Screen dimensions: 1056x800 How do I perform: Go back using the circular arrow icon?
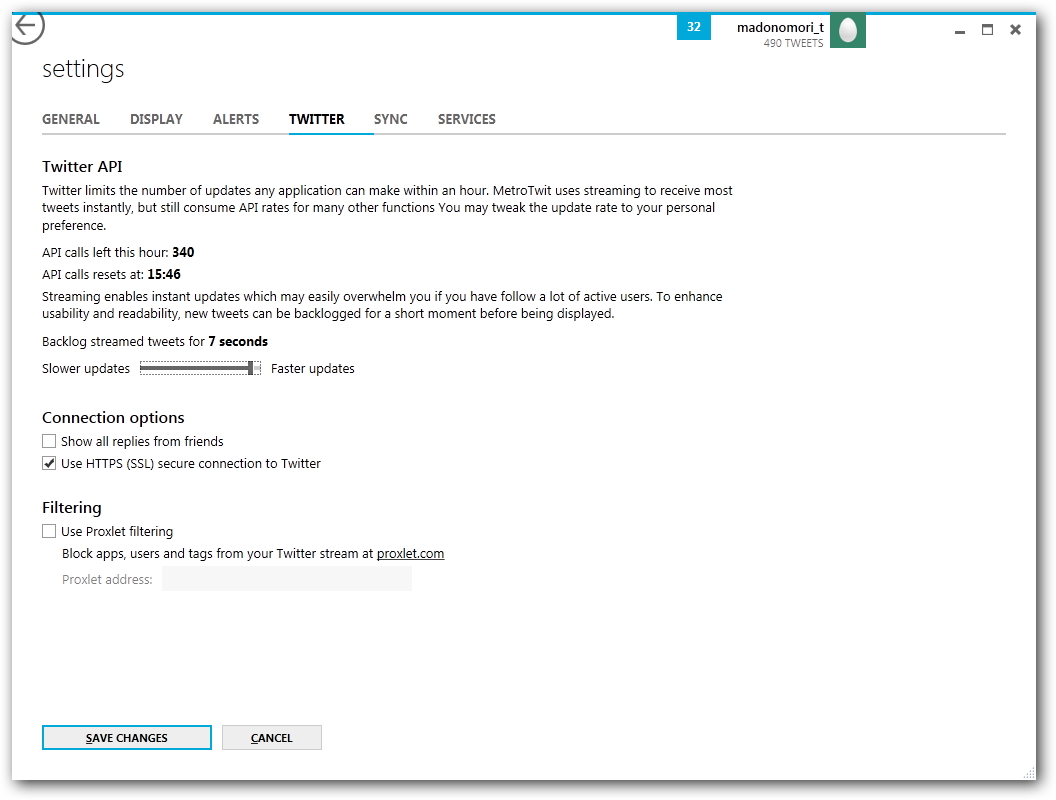tap(27, 27)
